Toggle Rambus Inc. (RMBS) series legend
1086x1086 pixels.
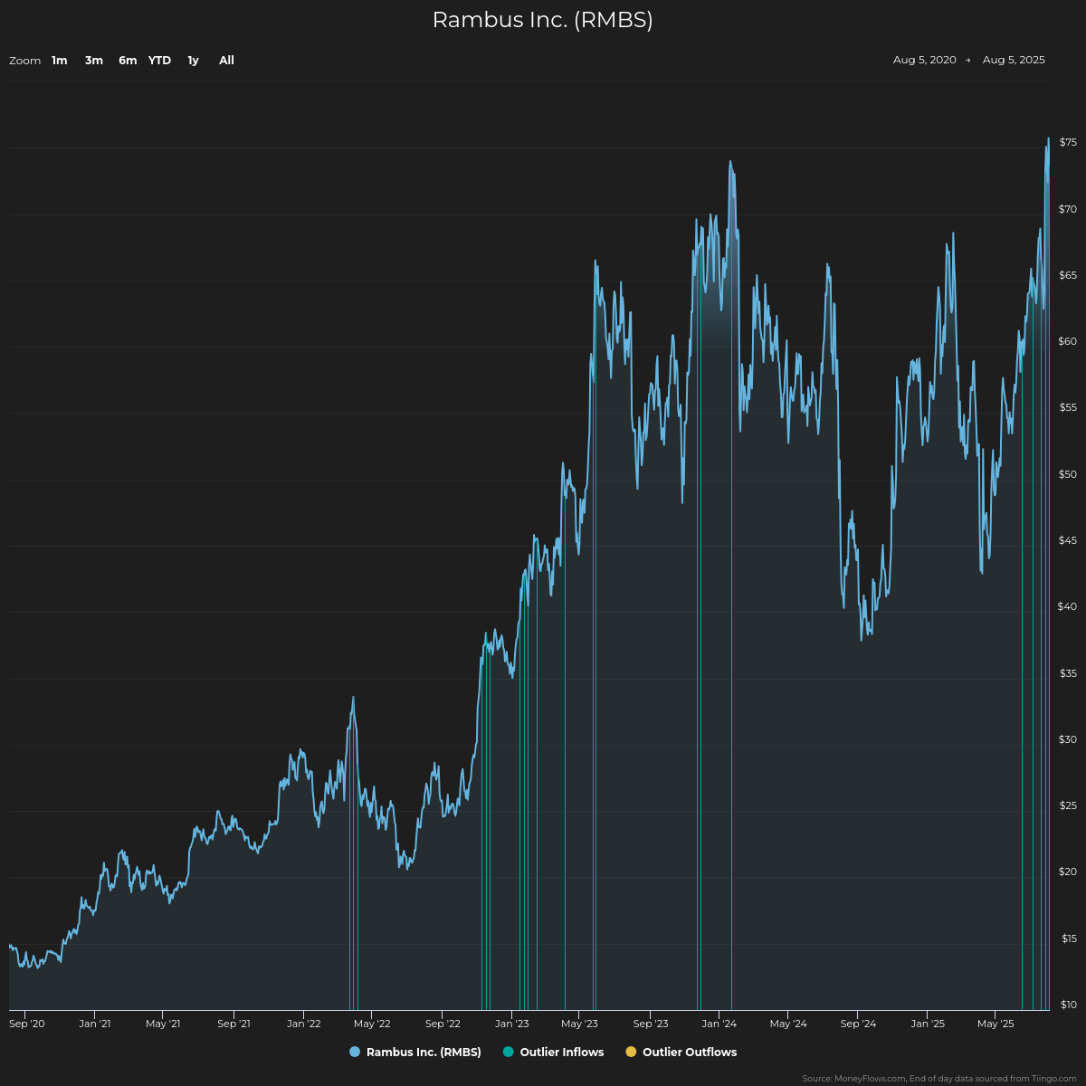coord(415,1052)
